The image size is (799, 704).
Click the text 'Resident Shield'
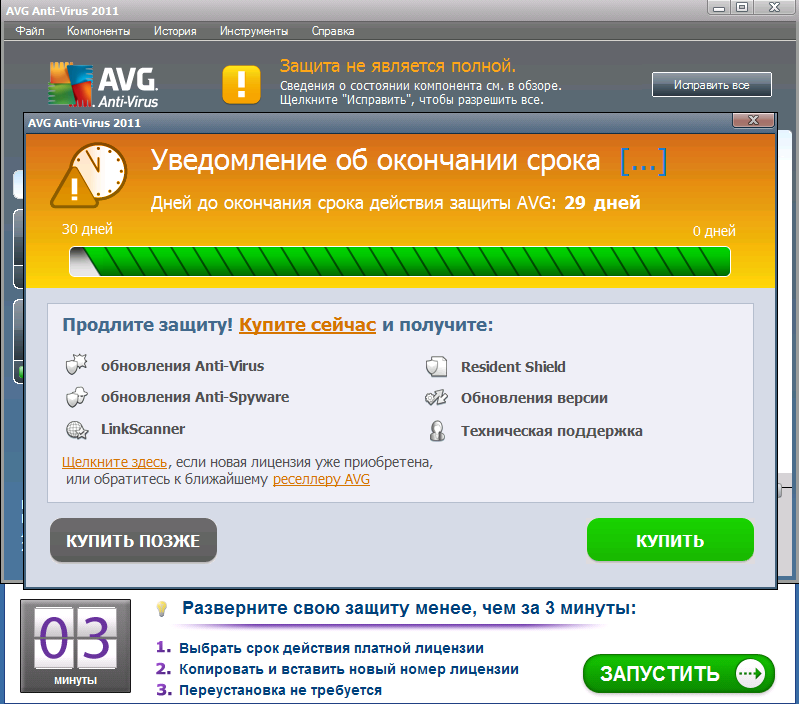[513, 367]
